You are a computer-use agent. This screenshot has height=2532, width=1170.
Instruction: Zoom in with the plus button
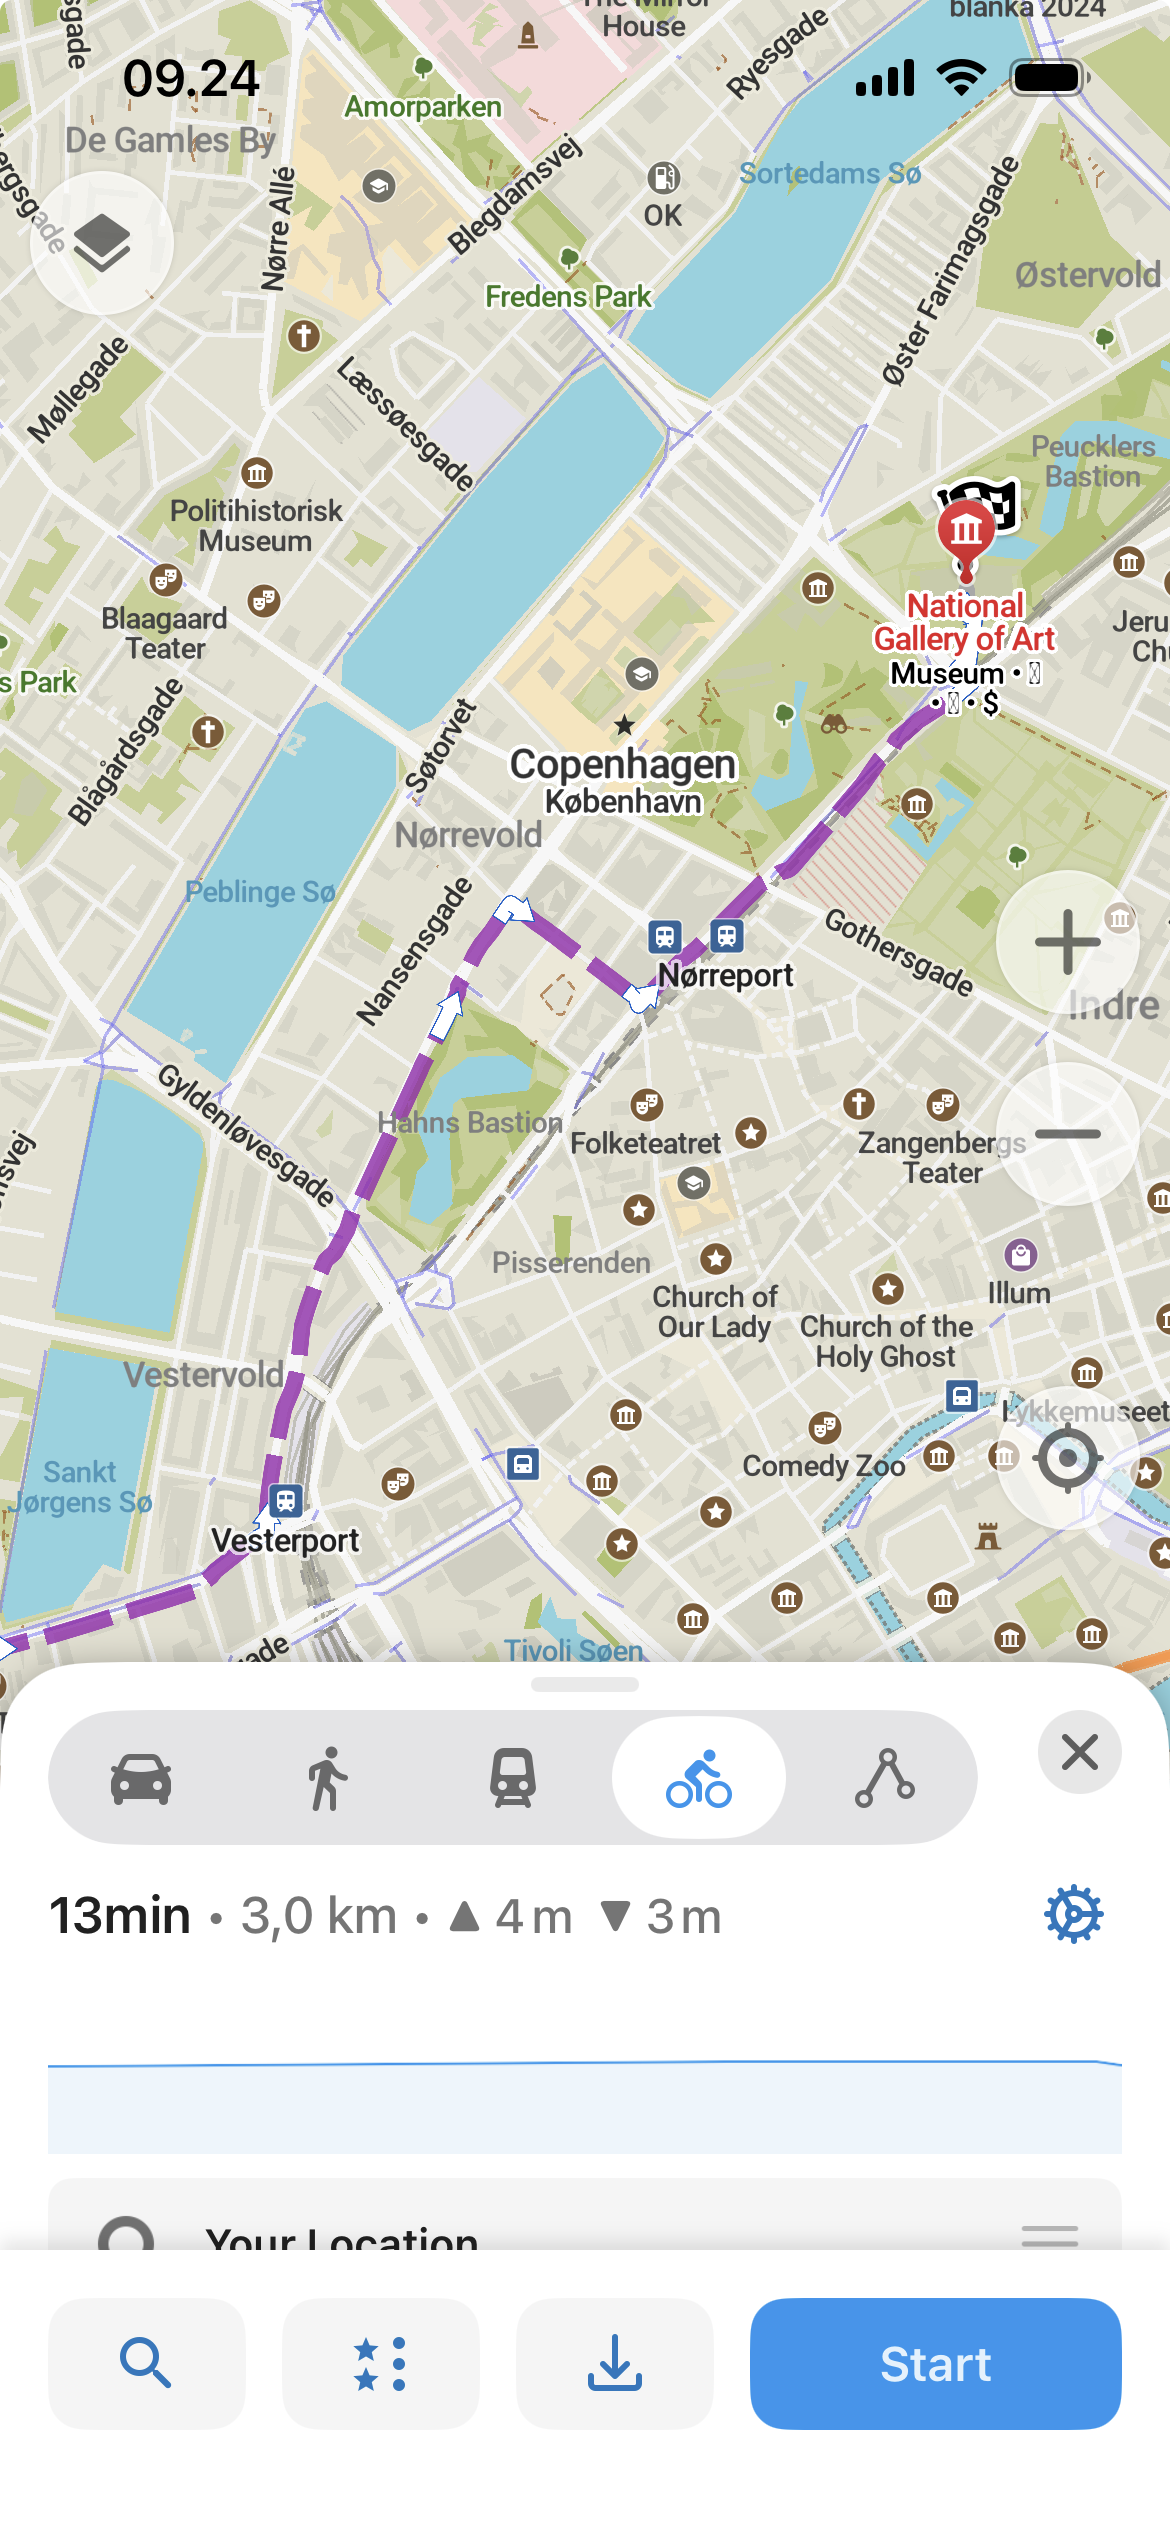click(x=1068, y=942)
